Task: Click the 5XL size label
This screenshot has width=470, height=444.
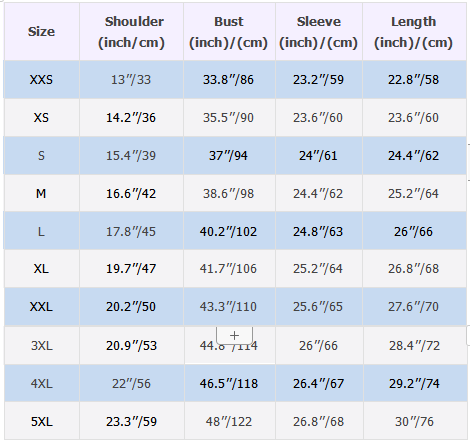Action: pos(41,421)
